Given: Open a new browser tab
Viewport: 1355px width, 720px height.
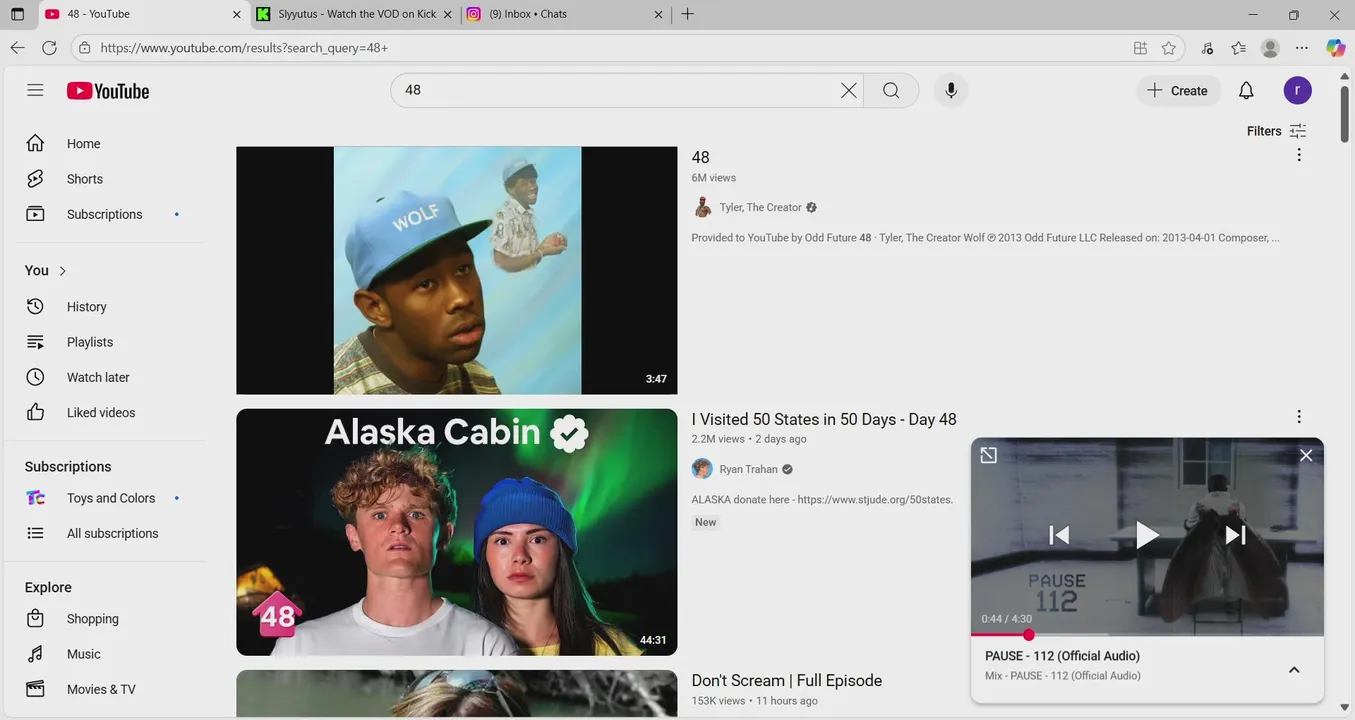Looking at the screenshot, I should coord(687,14).
